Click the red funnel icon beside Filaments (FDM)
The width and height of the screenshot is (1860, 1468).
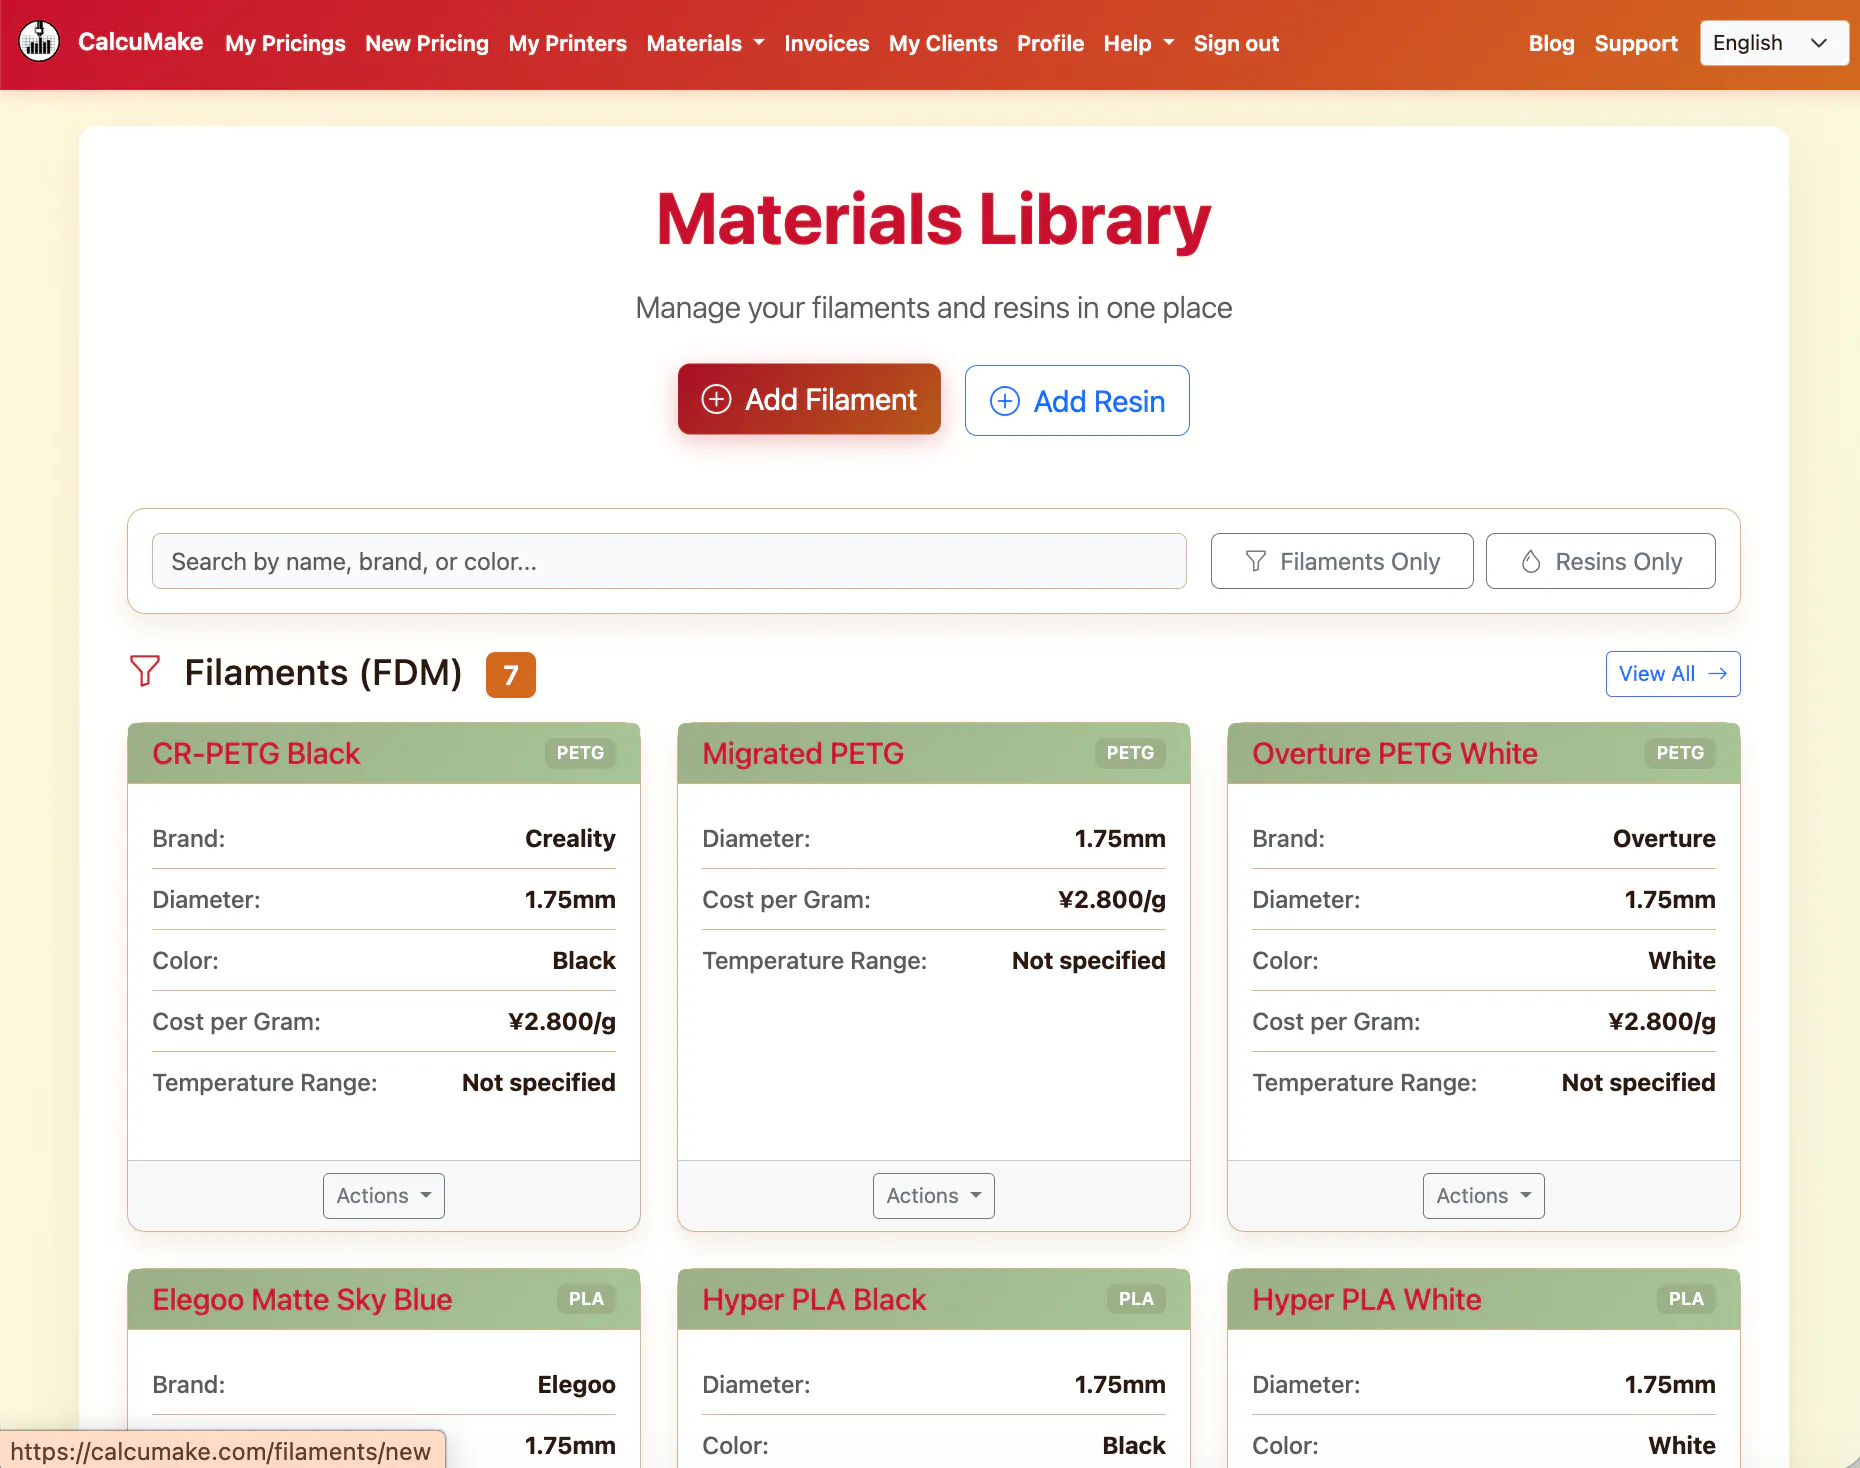(x=145, y=671)
